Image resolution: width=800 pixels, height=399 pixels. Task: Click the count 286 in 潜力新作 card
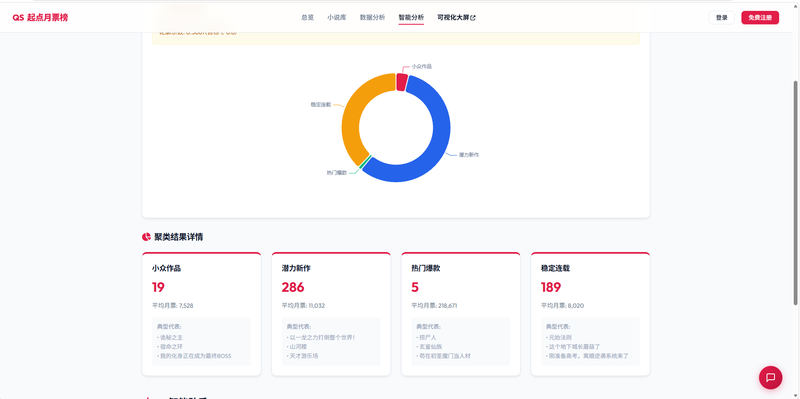pyautogui.click(x=293, y=287)
